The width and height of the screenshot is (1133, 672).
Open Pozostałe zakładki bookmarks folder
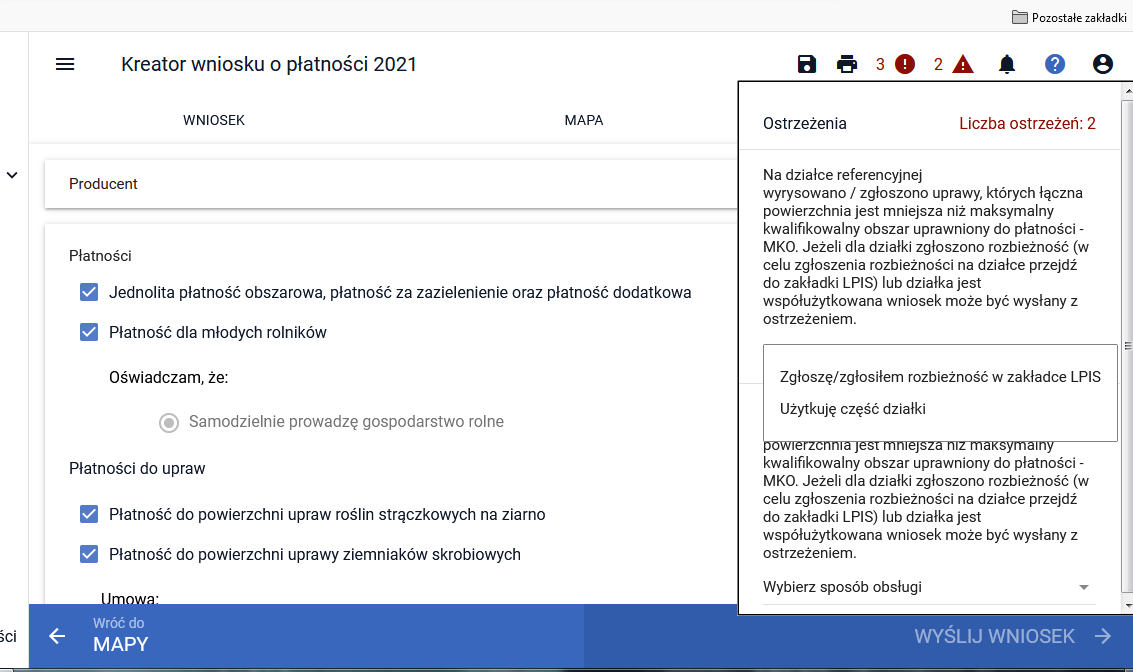(x=1065, y=16)
